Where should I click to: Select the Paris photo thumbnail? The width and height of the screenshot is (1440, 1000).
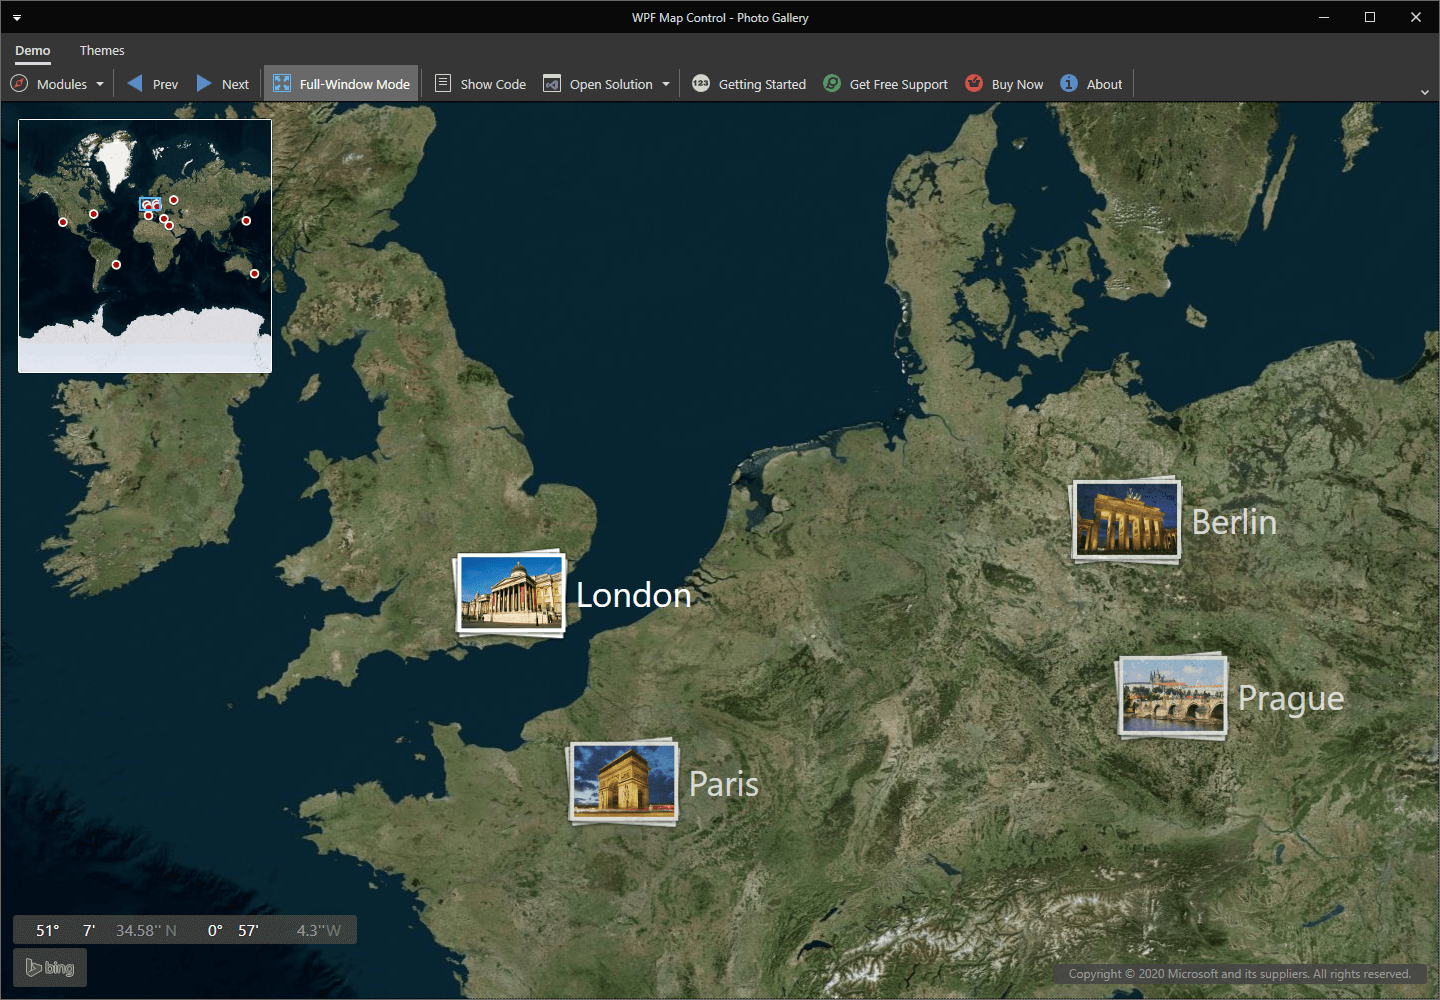pyautogui.click(x=623, y=782)
